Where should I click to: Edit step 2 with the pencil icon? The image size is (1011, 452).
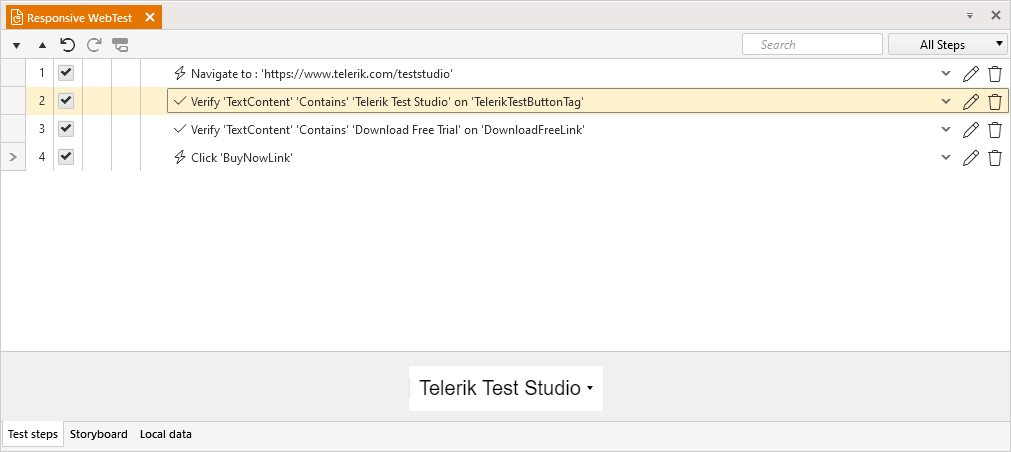click(970, 101)
